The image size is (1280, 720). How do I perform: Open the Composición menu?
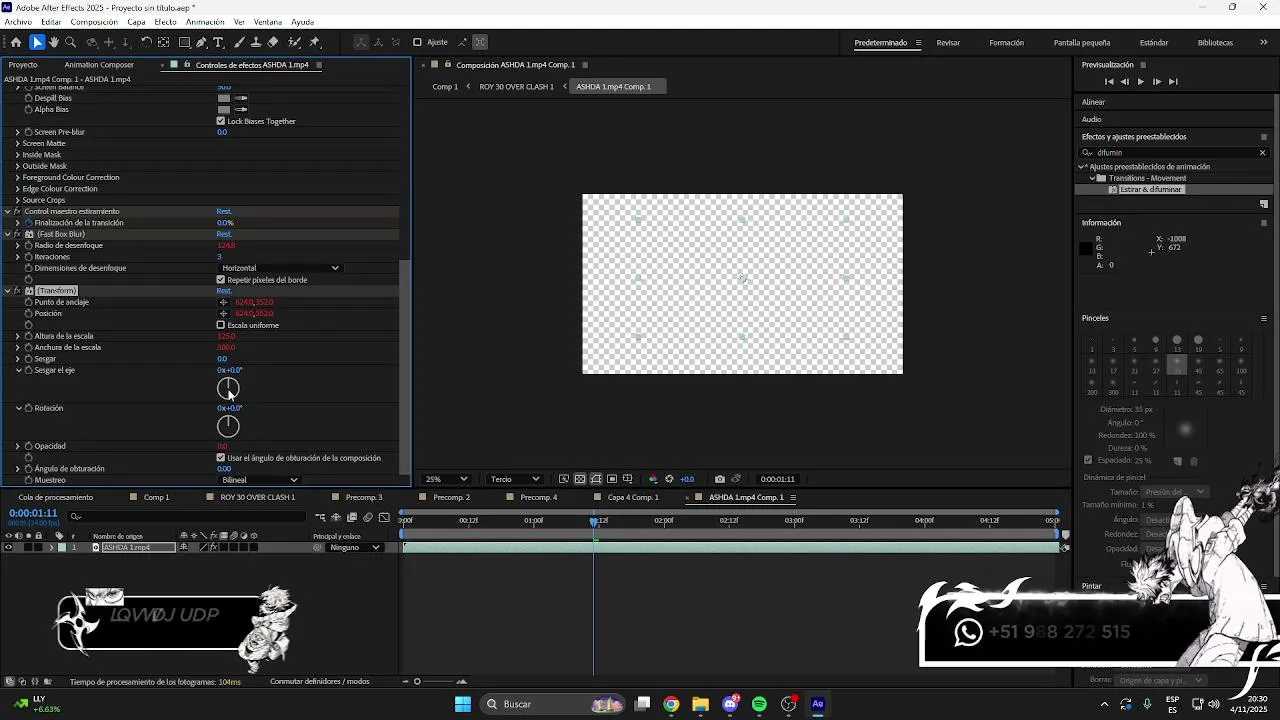click(94, 22)
